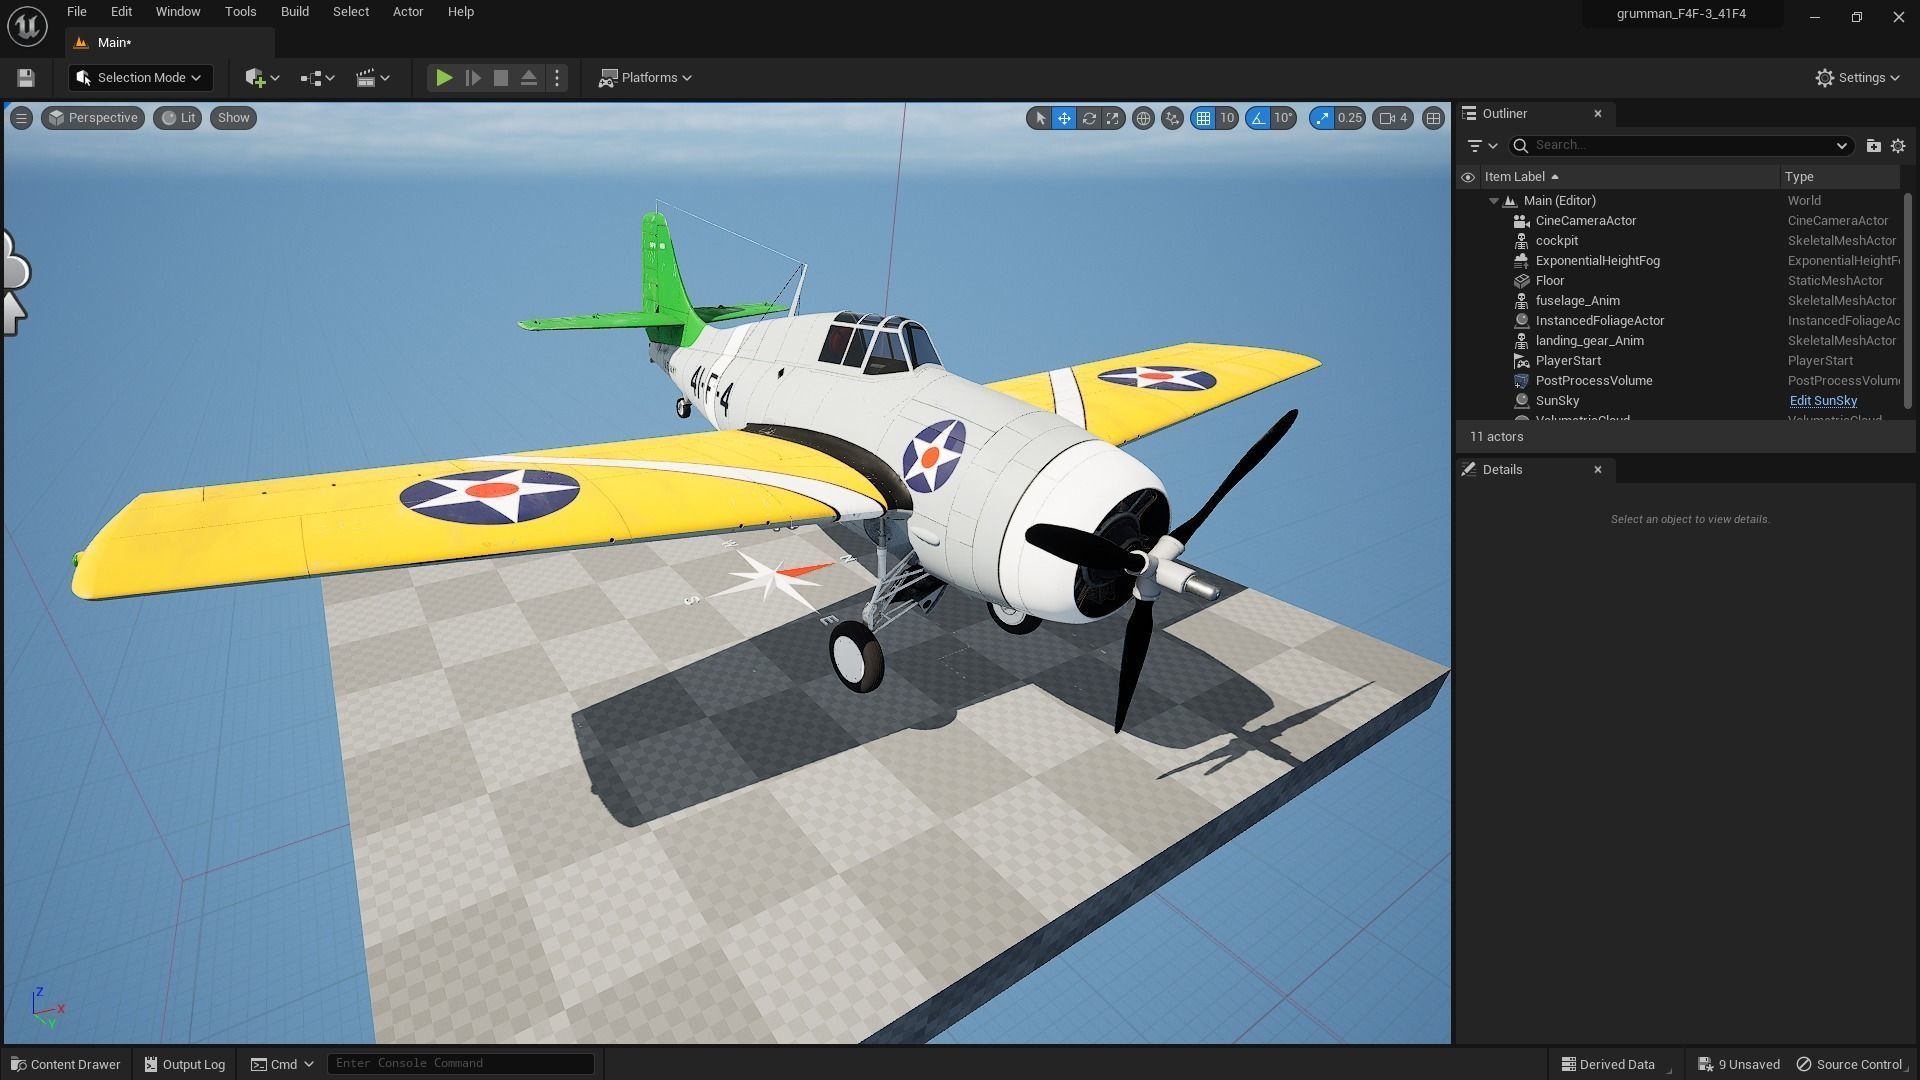Viewport: 1920px width, 1080px height.
Task: Open the Build menu
Action: (x=295, y=12)
